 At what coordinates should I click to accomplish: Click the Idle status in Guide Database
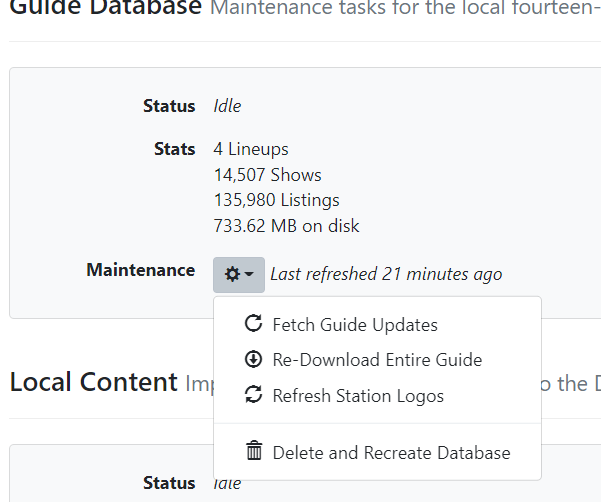pyautogui.click(x=227, y=106)
